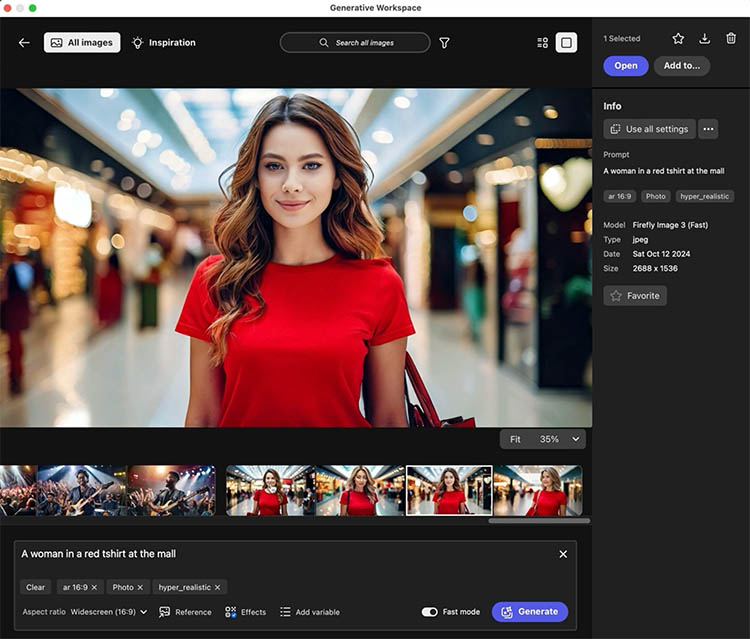The width and height of the screenshot is (750, 639).
Task: Remove the Photo prompt tag
Action: pos(140,587)
